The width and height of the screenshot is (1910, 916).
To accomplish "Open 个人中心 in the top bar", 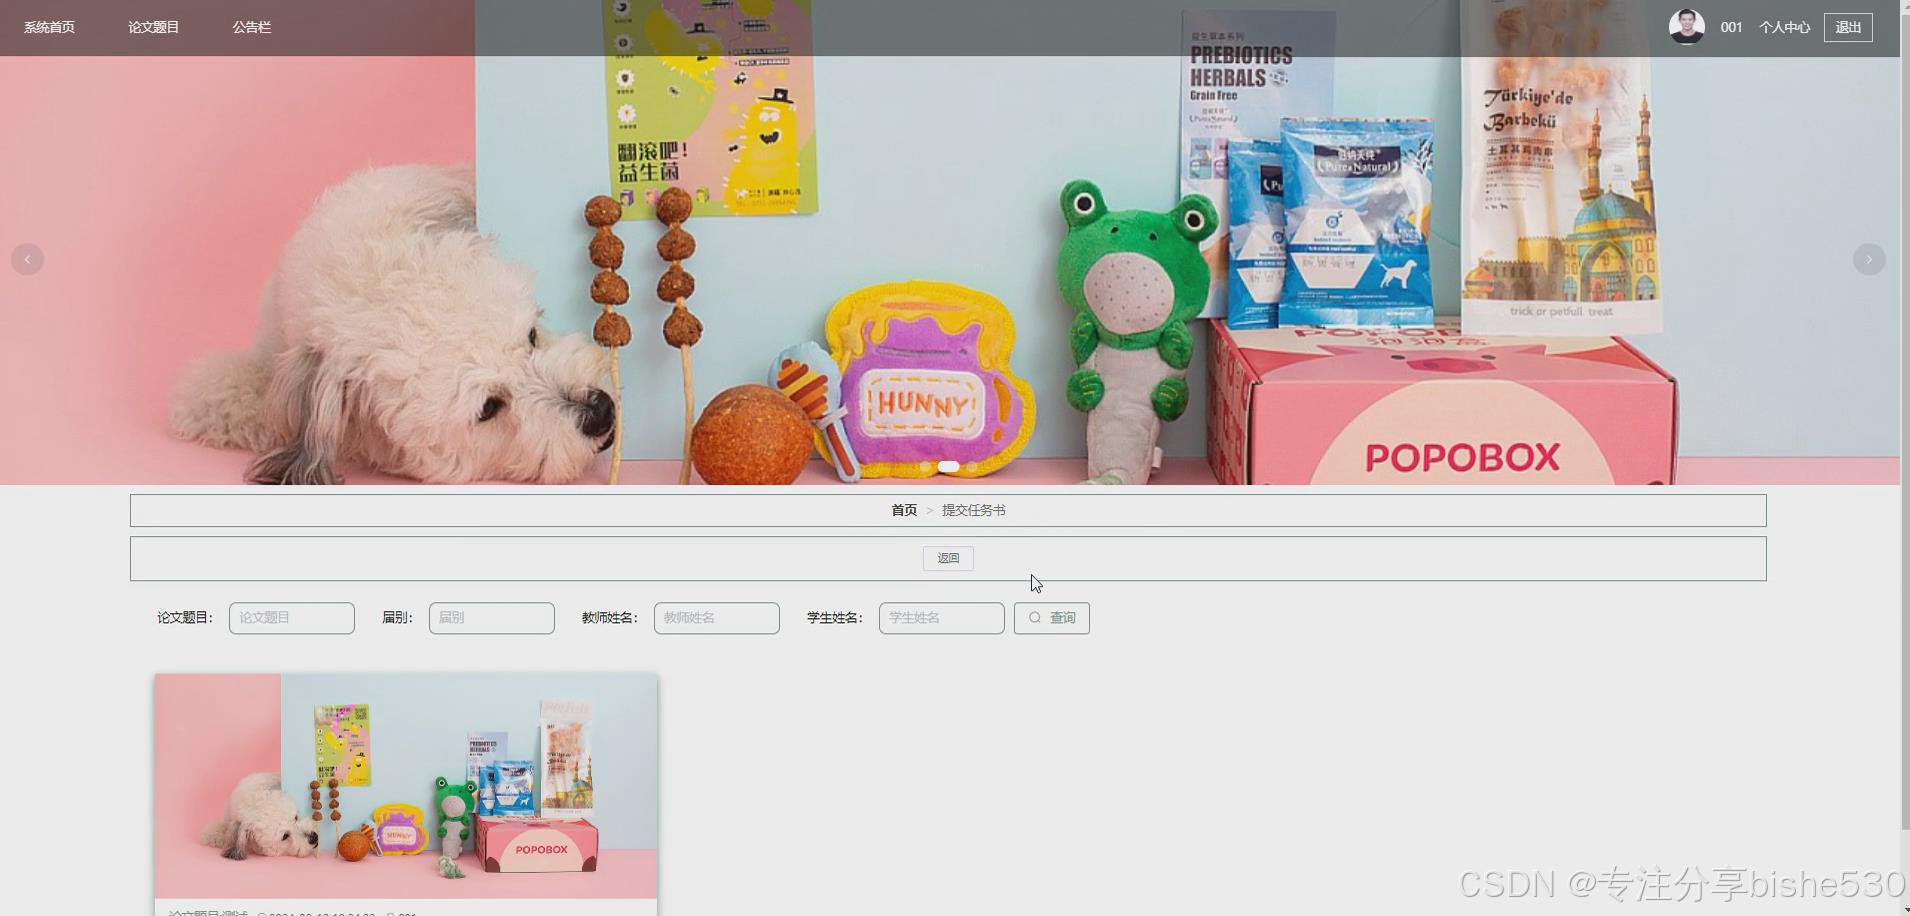I will [x=1784, y=27].
